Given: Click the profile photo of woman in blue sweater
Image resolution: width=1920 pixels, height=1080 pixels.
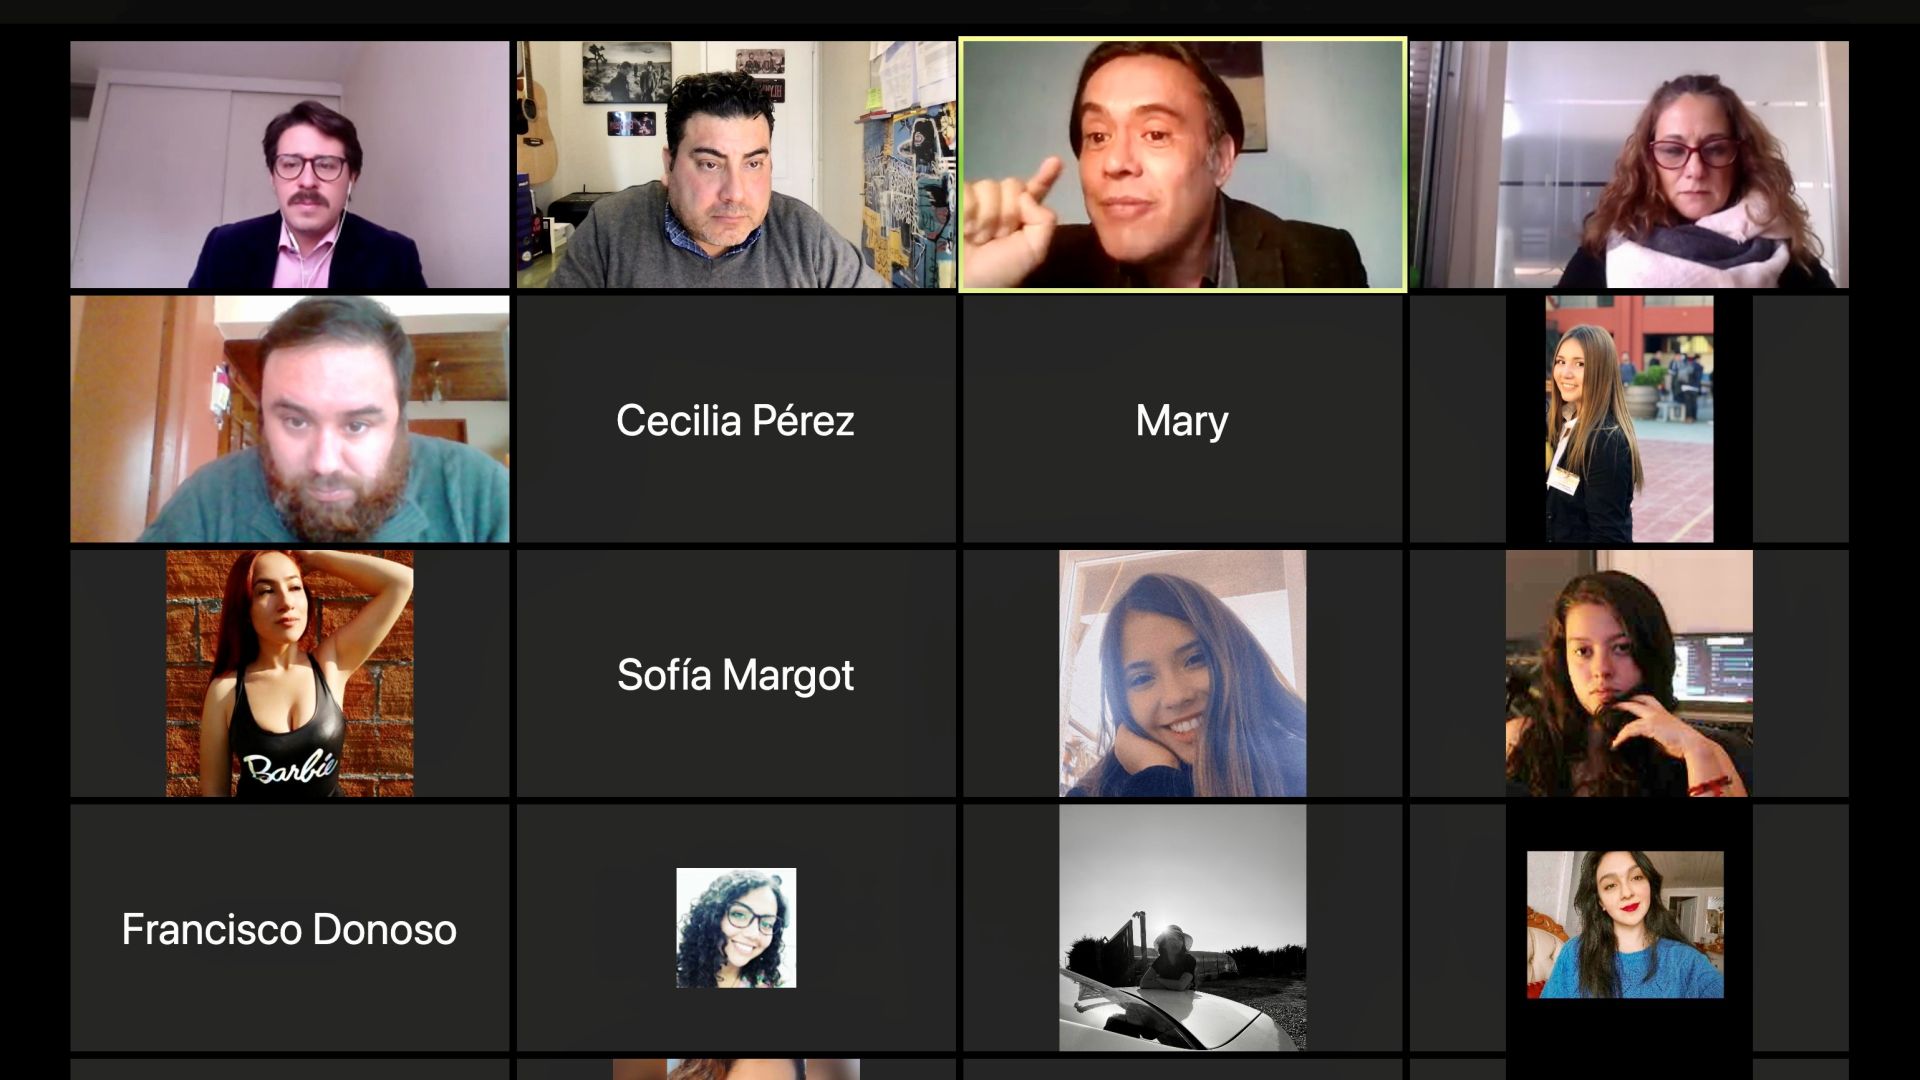Looking at the screenshot, I should click(1625, 925).
